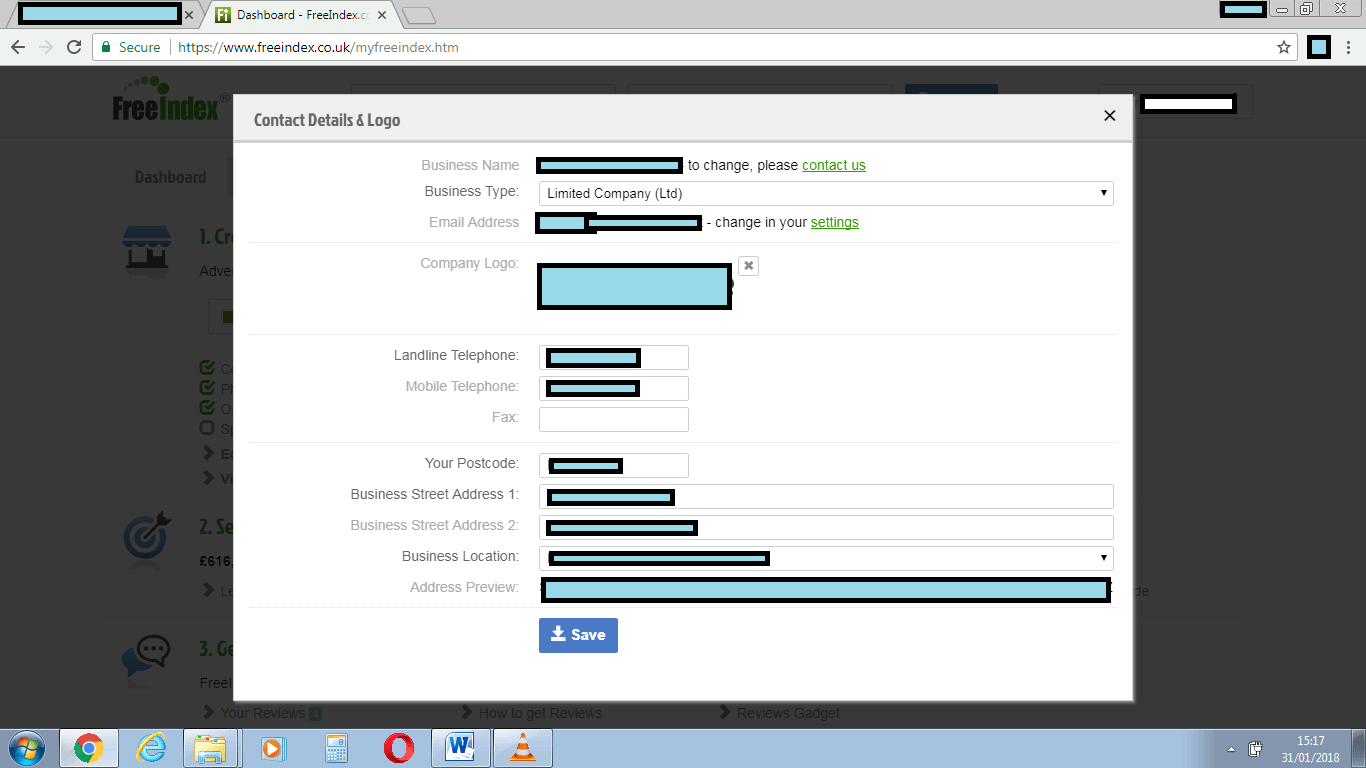The height and width of the screenshot is (768, 1366).
Task: Go back using the browser back arrow
Action: pos(18,47)
